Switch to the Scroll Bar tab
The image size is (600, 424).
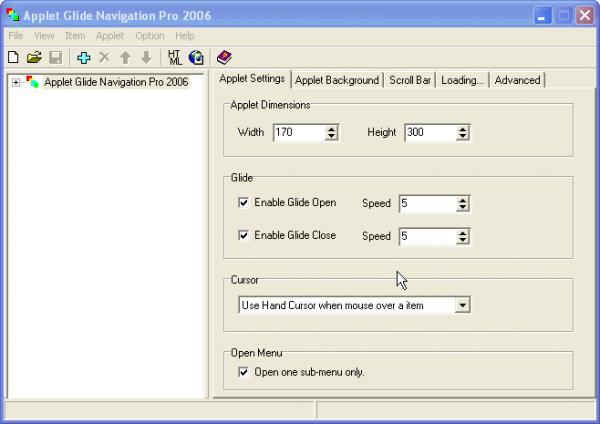(410, 80)
